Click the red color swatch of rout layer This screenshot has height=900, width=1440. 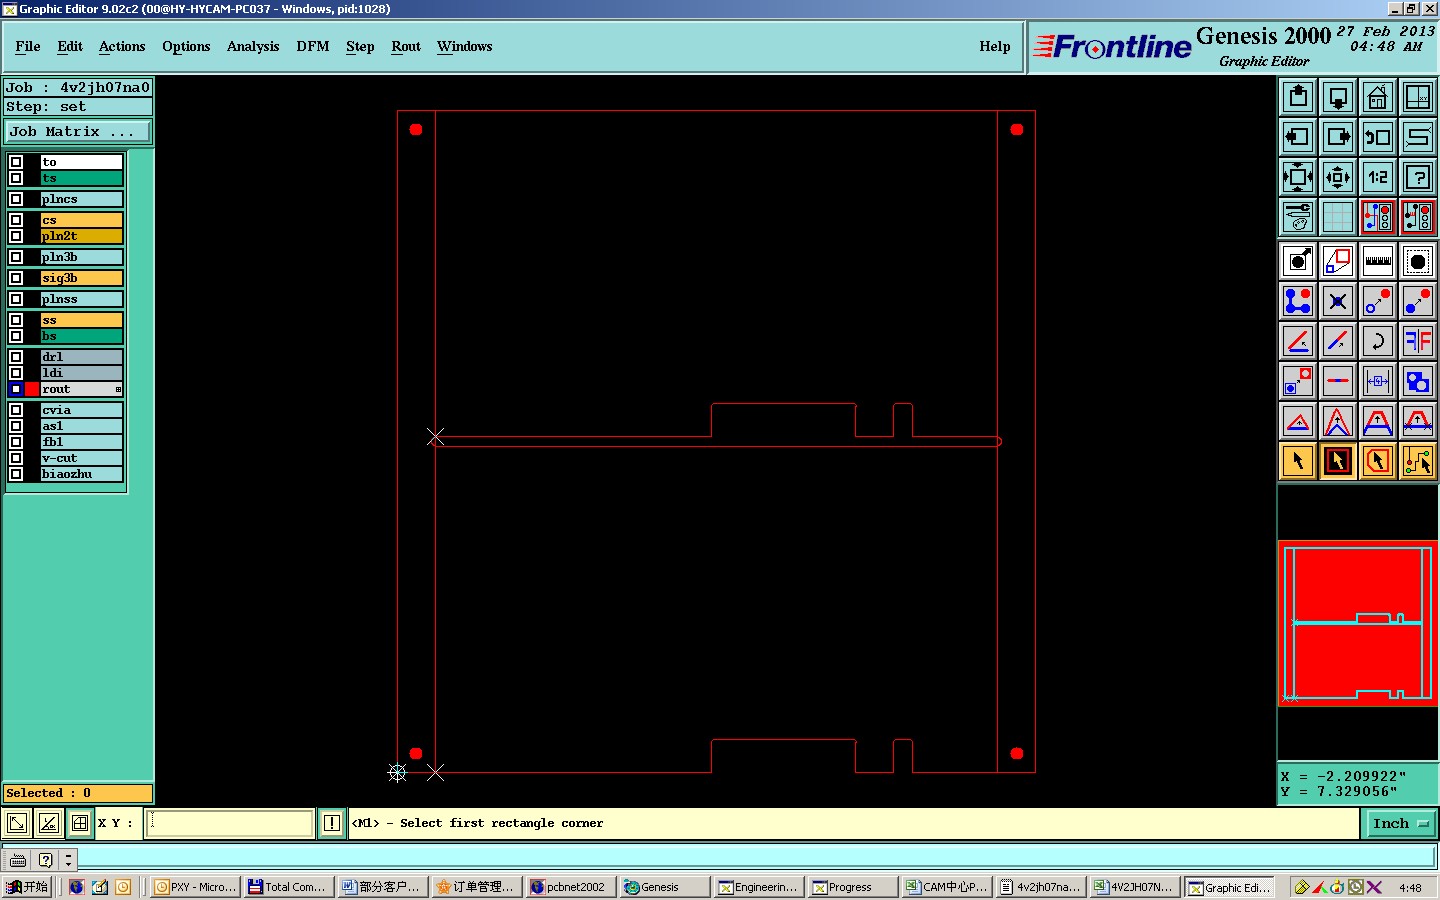pos(32,389)
